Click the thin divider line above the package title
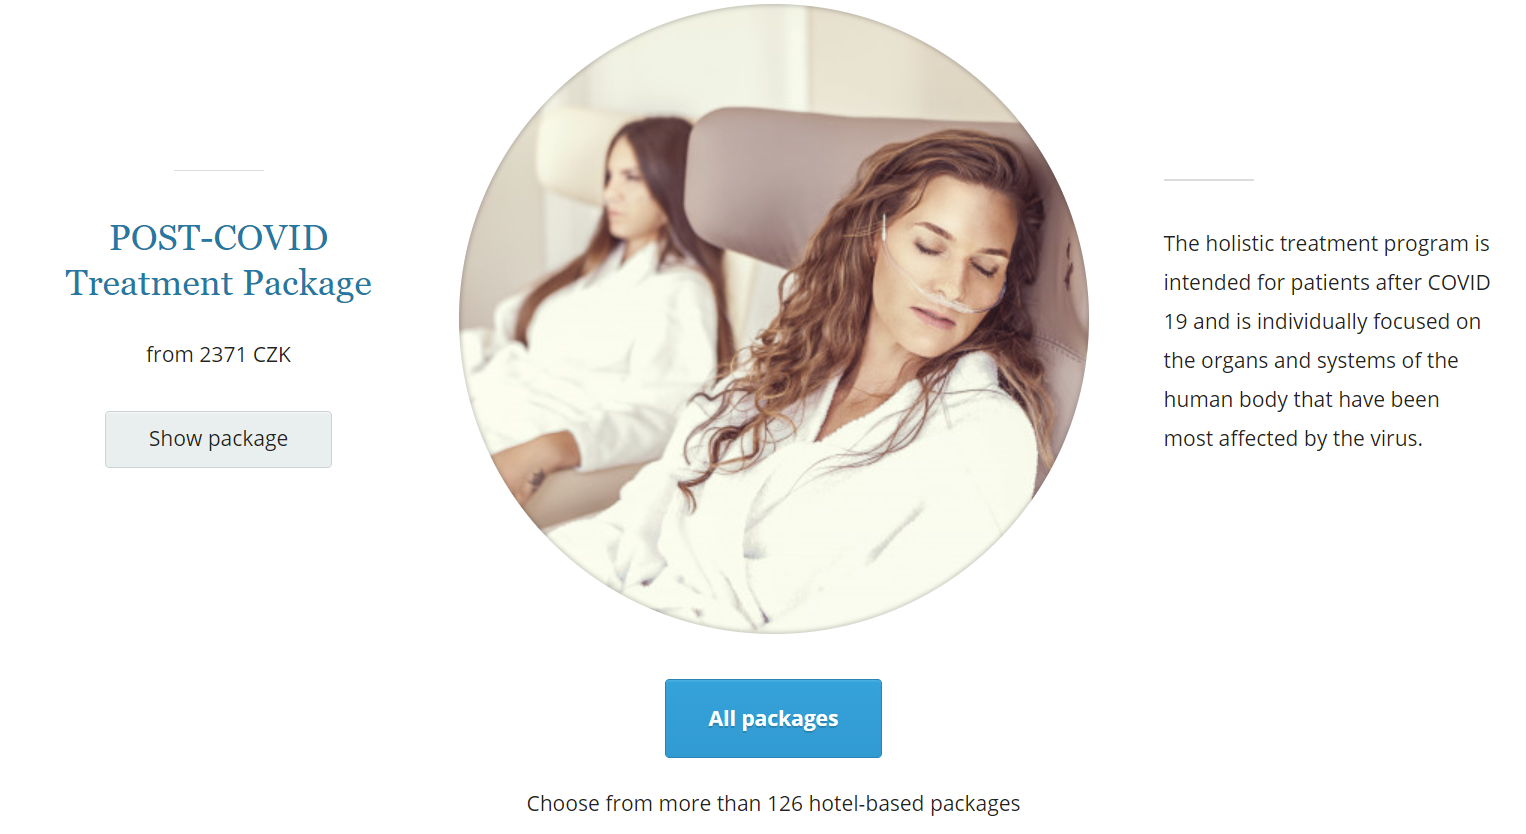Image resolution: width=1526 pixels, height=834 pixels. (219, 170)
